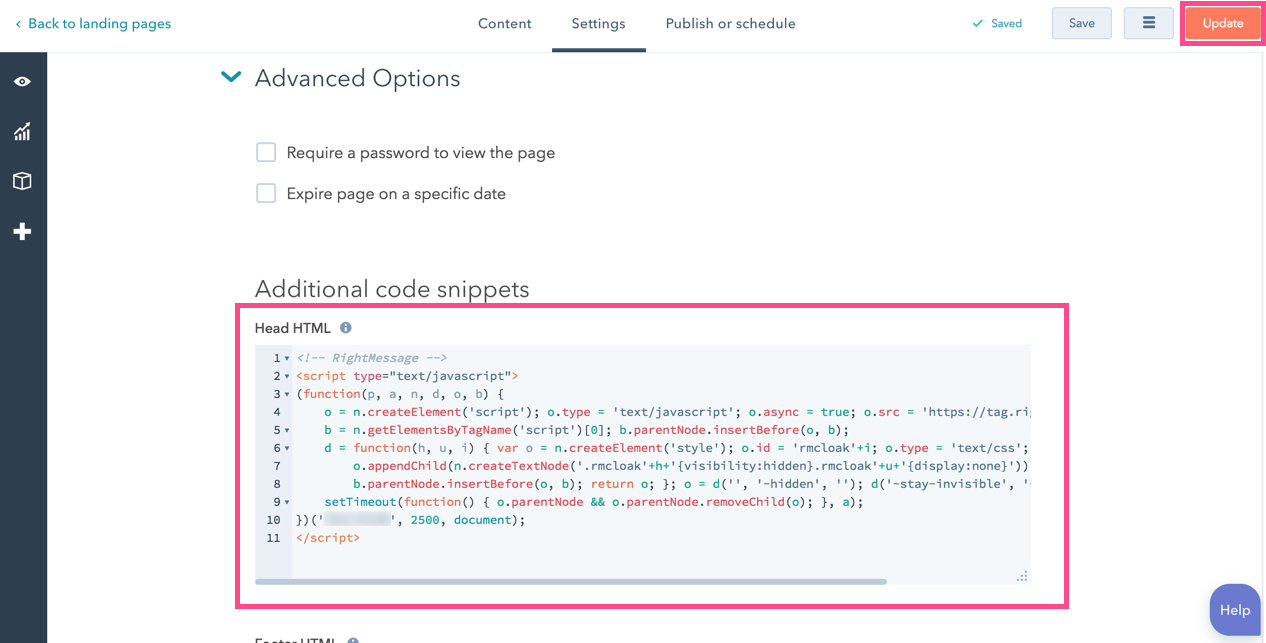The height and width of the screenshot is (643, 1266).
Task: Click the closing script tag line 11
Action: pos(328,538)
